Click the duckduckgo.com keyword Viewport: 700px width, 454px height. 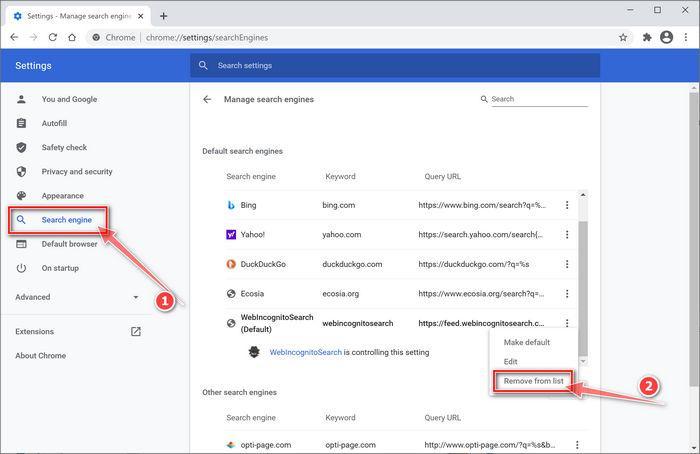[352, 264]
